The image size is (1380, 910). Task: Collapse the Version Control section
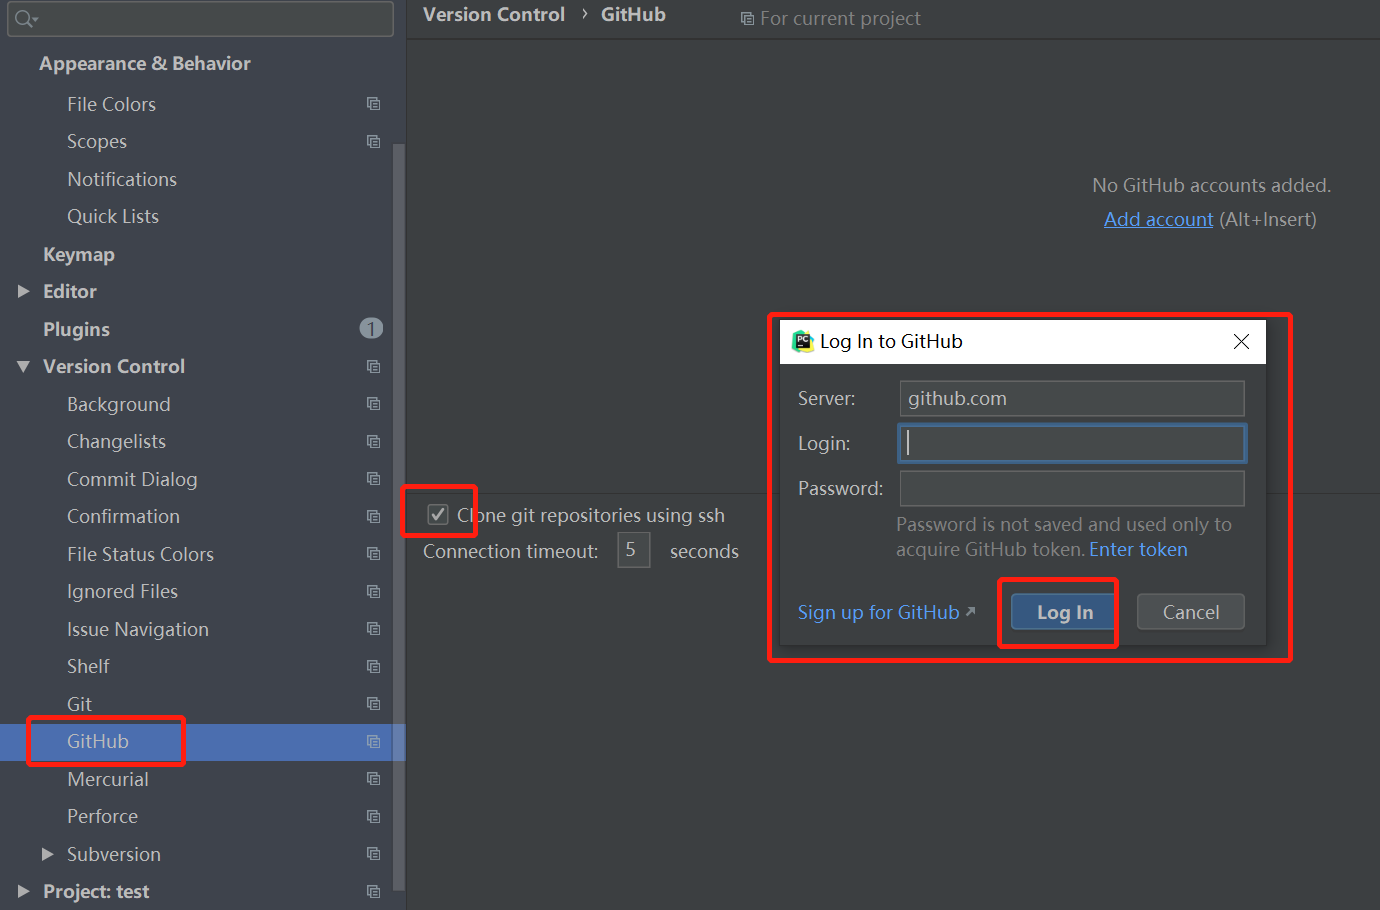point(24,367)
